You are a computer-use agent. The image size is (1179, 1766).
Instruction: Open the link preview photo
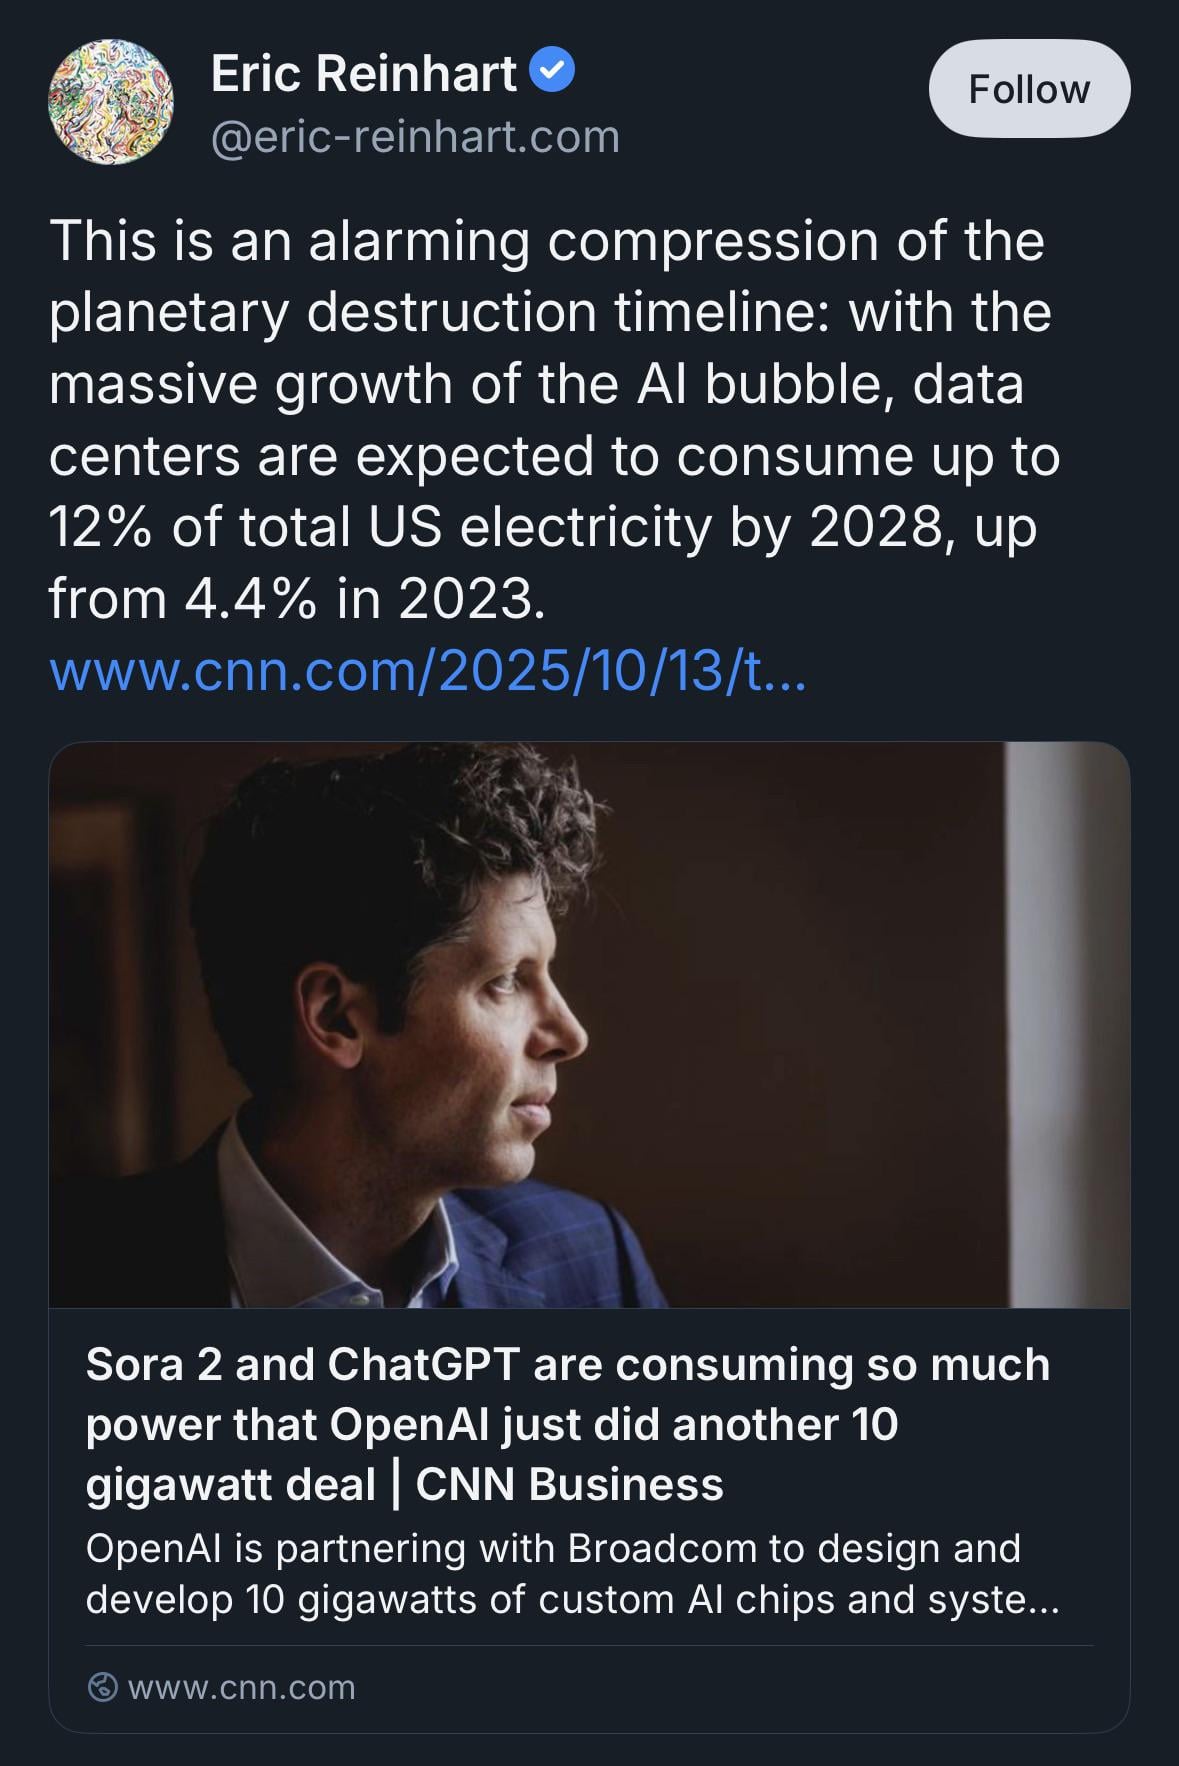tap(589, 1024)
